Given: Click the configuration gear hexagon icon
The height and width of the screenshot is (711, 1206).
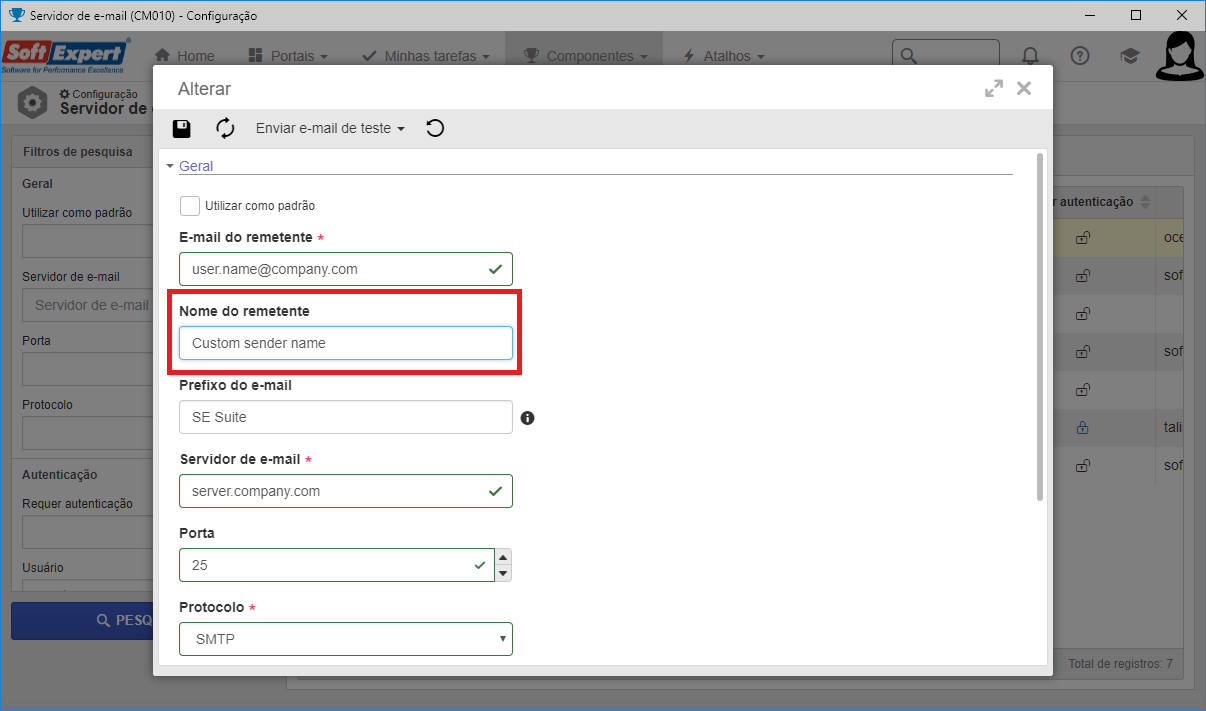Looking at the screenshot, I should point(33,102).
